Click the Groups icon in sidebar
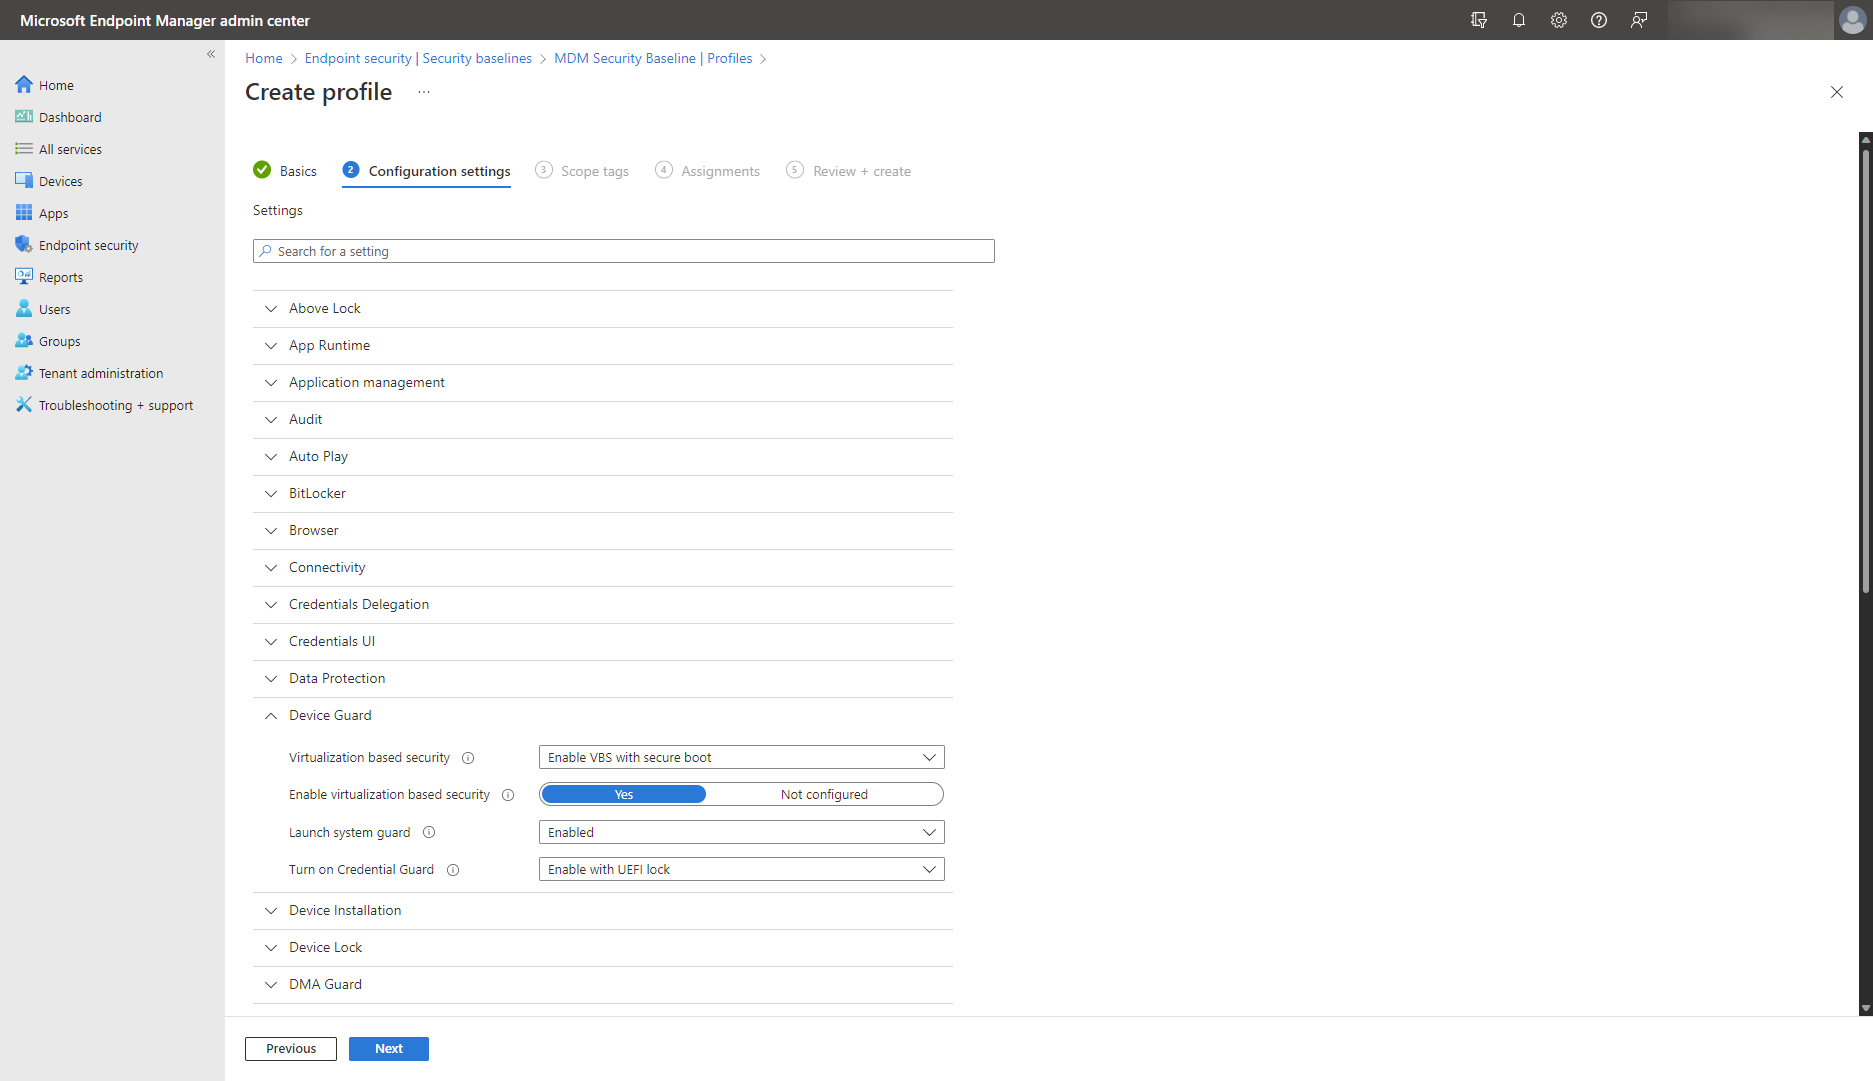This screenshot has height=1081, width=1873. [x=24, y=341]
